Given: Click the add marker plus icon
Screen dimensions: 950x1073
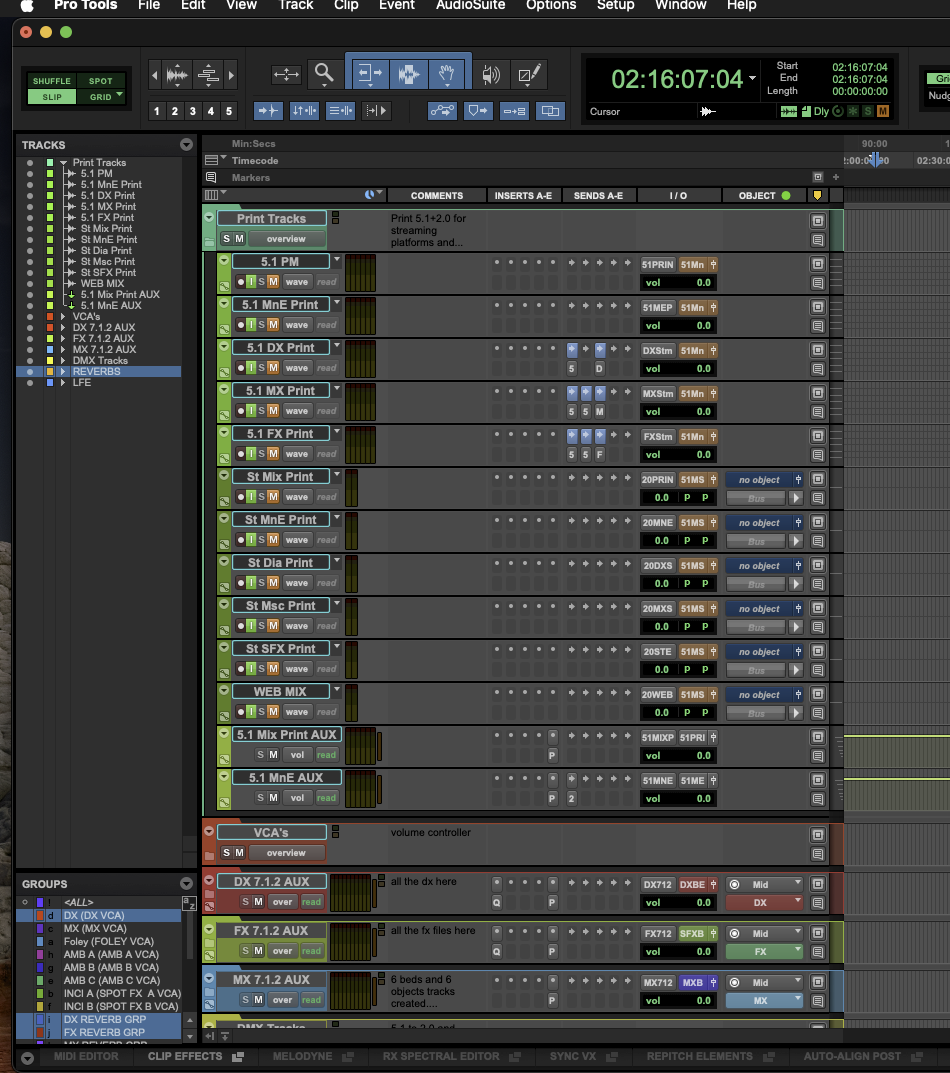Looking at the screenshot, I should point(836,177).
